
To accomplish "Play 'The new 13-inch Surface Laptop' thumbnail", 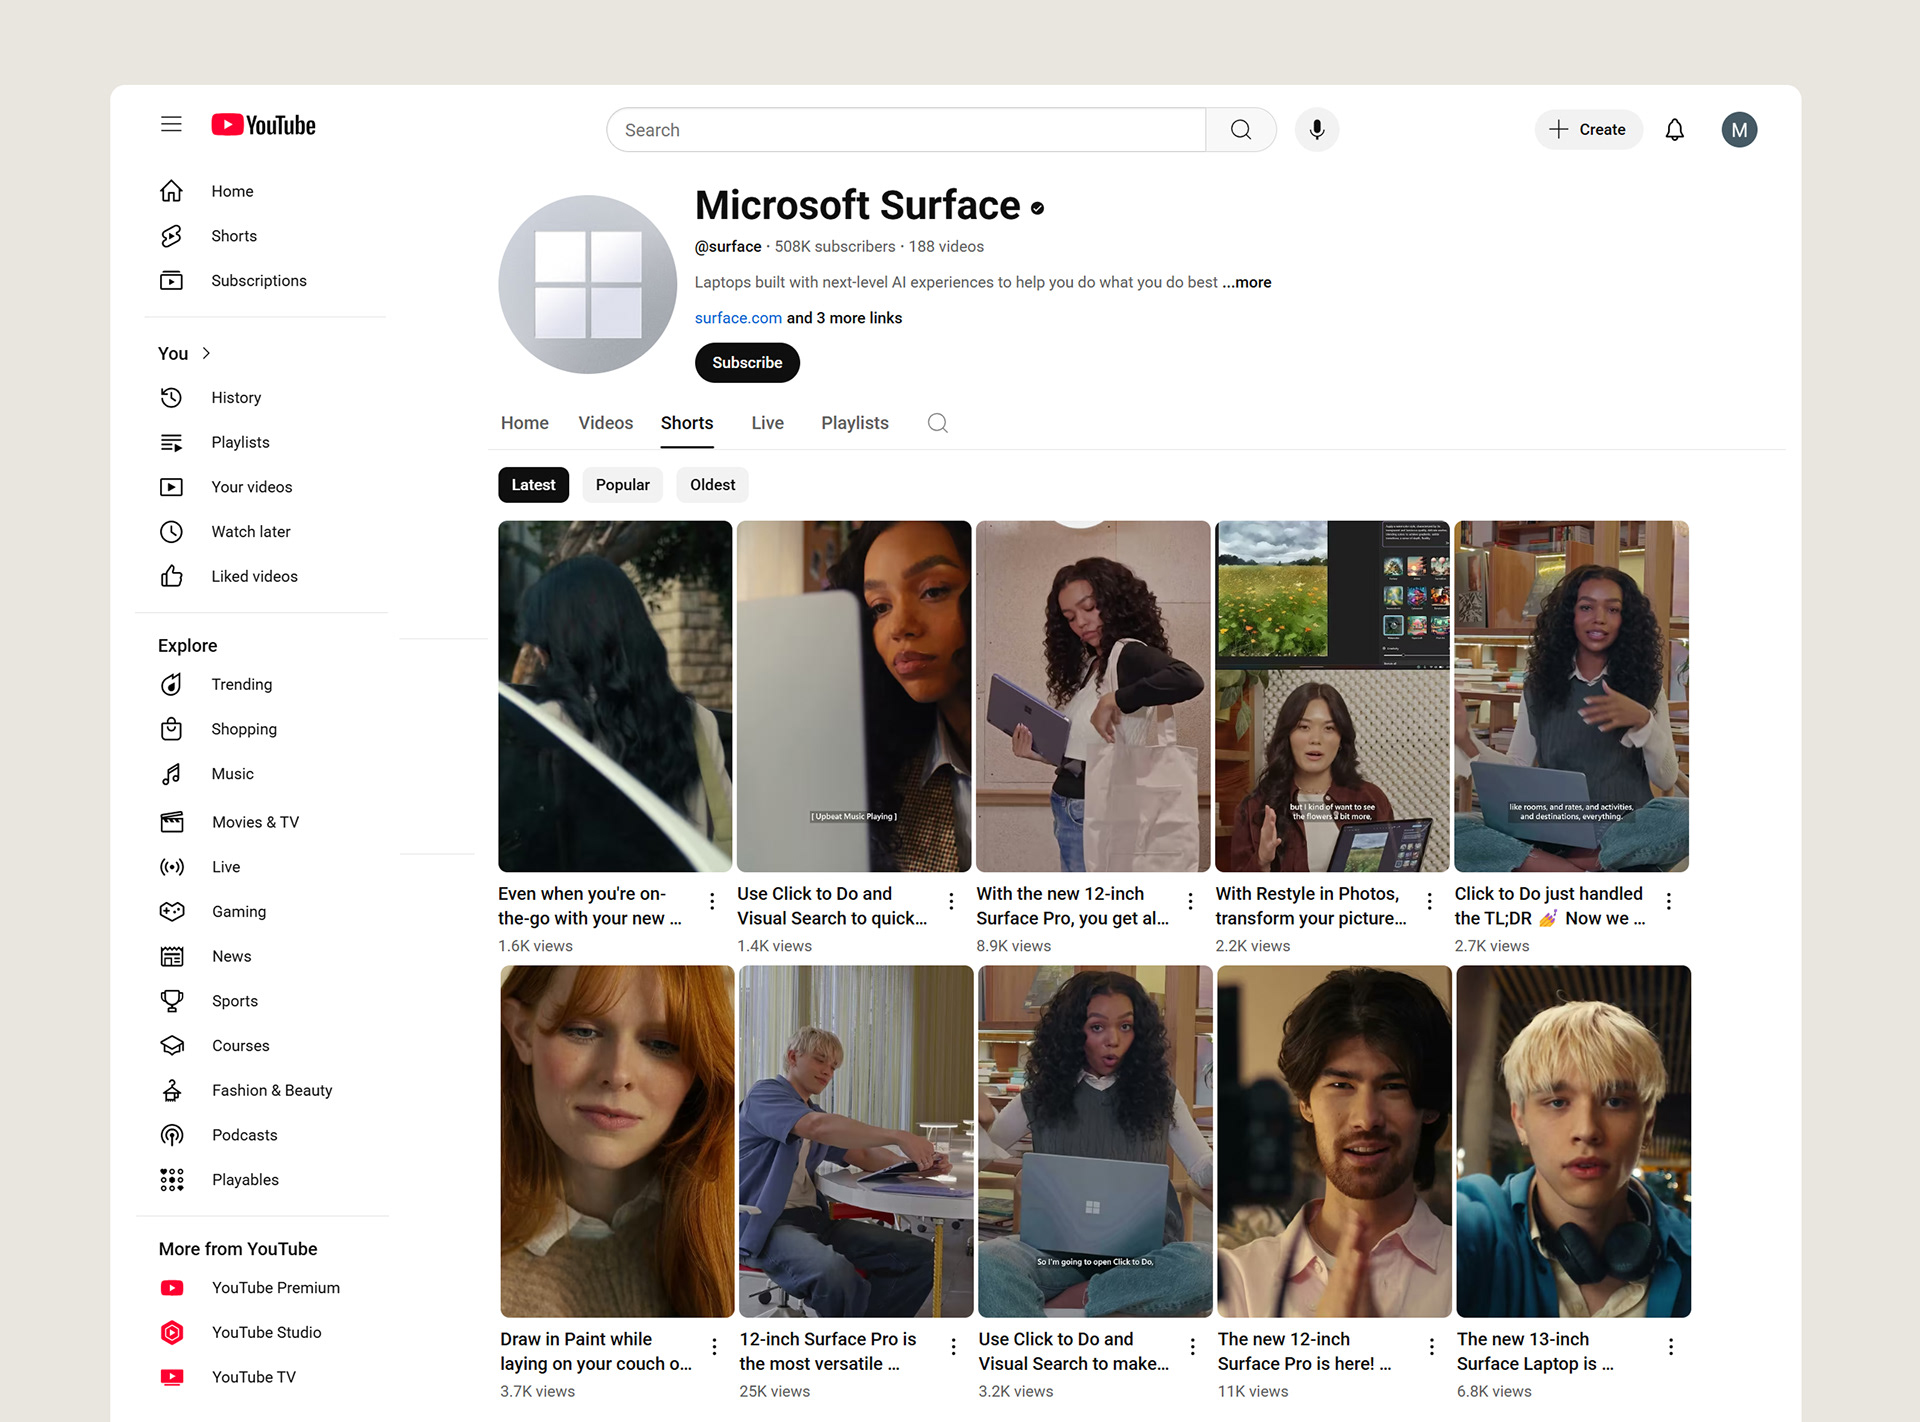I will 1573,1141.
